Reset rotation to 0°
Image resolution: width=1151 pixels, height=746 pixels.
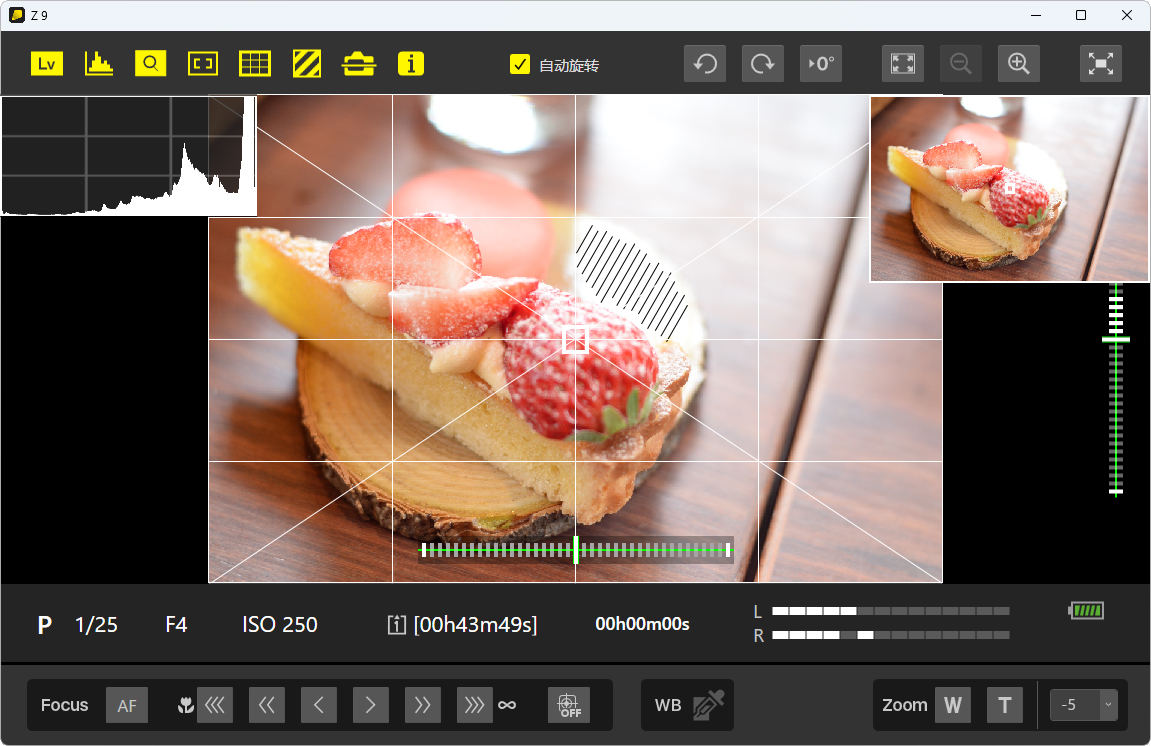click(x=821, y=64)
